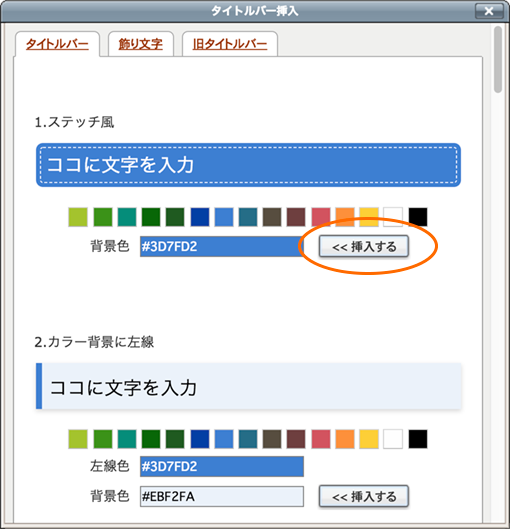Open the 旧タイトルバー tab
Viewport: 510px width, 529px height.
click(x=230, y=44)
